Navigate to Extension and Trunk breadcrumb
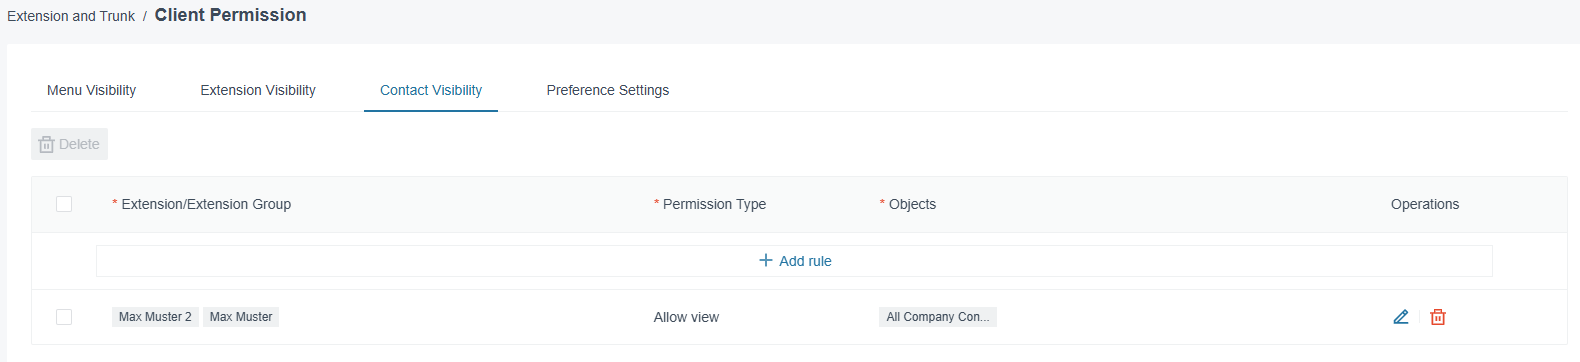1580x362 pixels. pyautogui.click(x=71, y=16)
